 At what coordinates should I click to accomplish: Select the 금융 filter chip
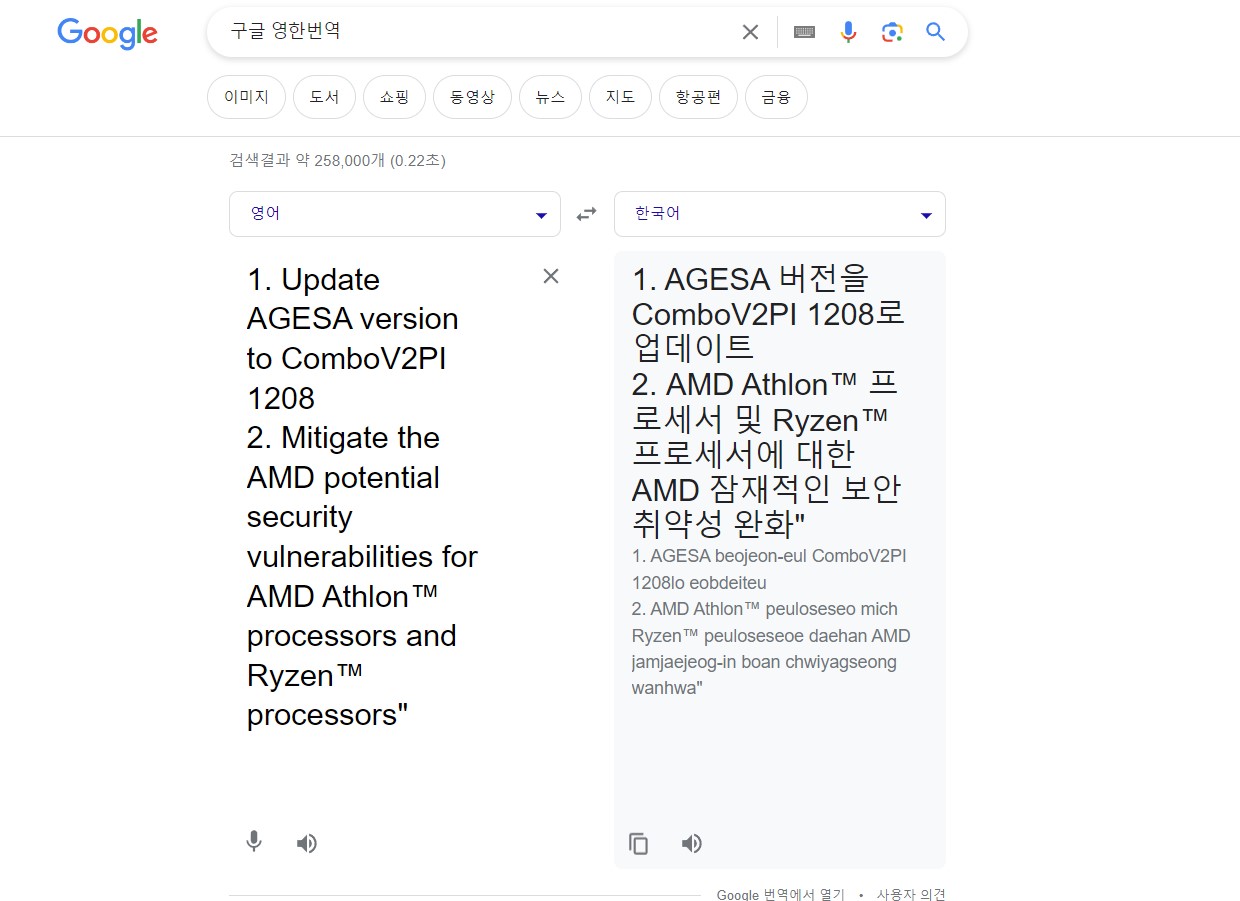(776, 97)
